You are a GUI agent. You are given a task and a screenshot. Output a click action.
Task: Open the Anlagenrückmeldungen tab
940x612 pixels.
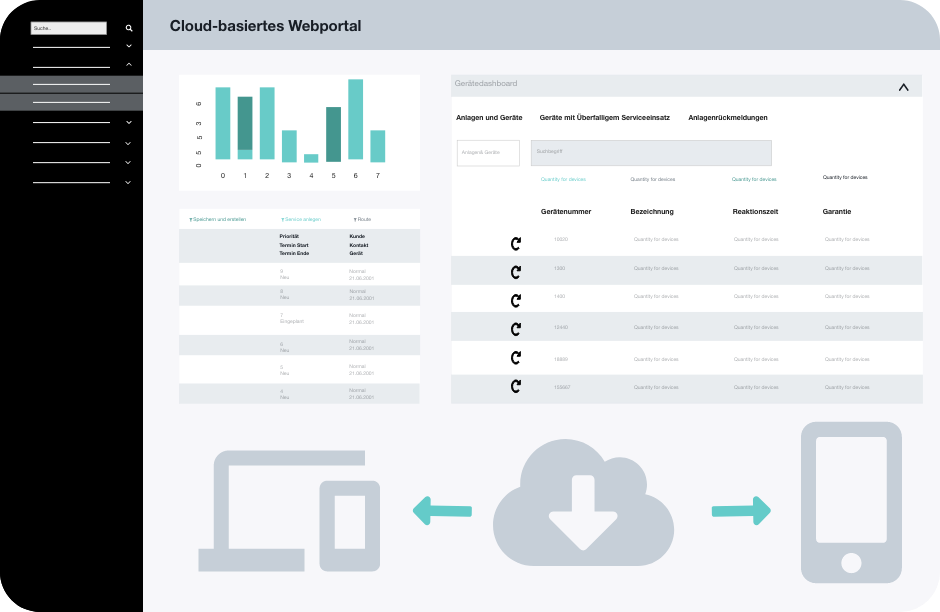click(727, 117)
